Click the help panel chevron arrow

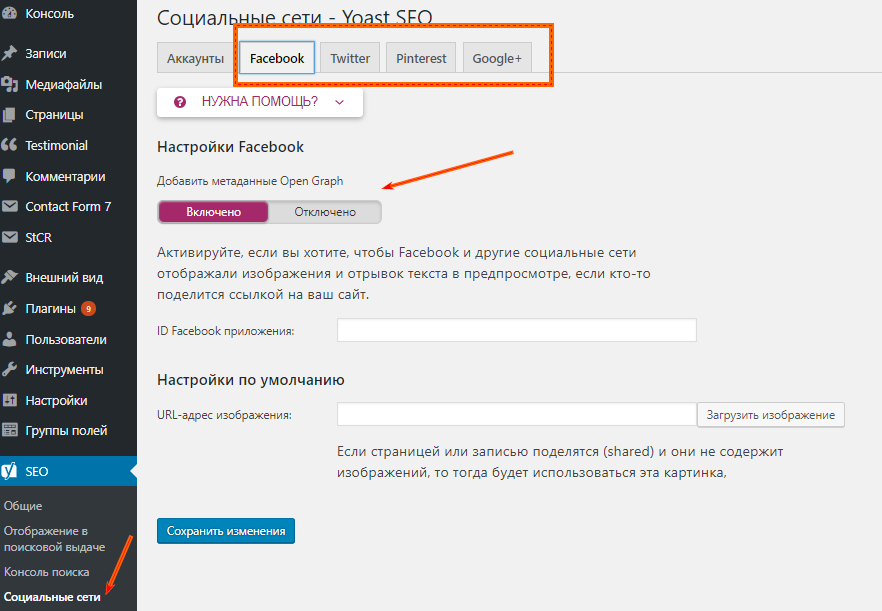coord(339,102)
